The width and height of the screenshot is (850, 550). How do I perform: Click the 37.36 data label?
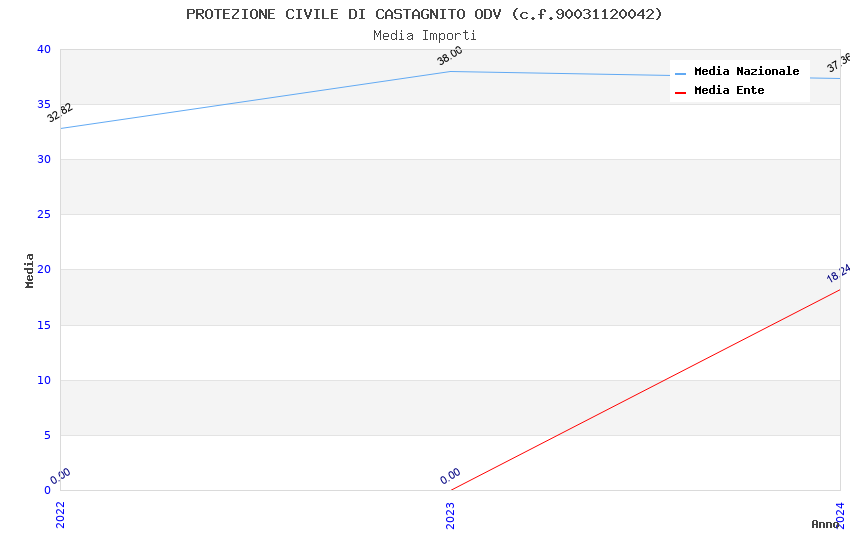tap(838, 63)
